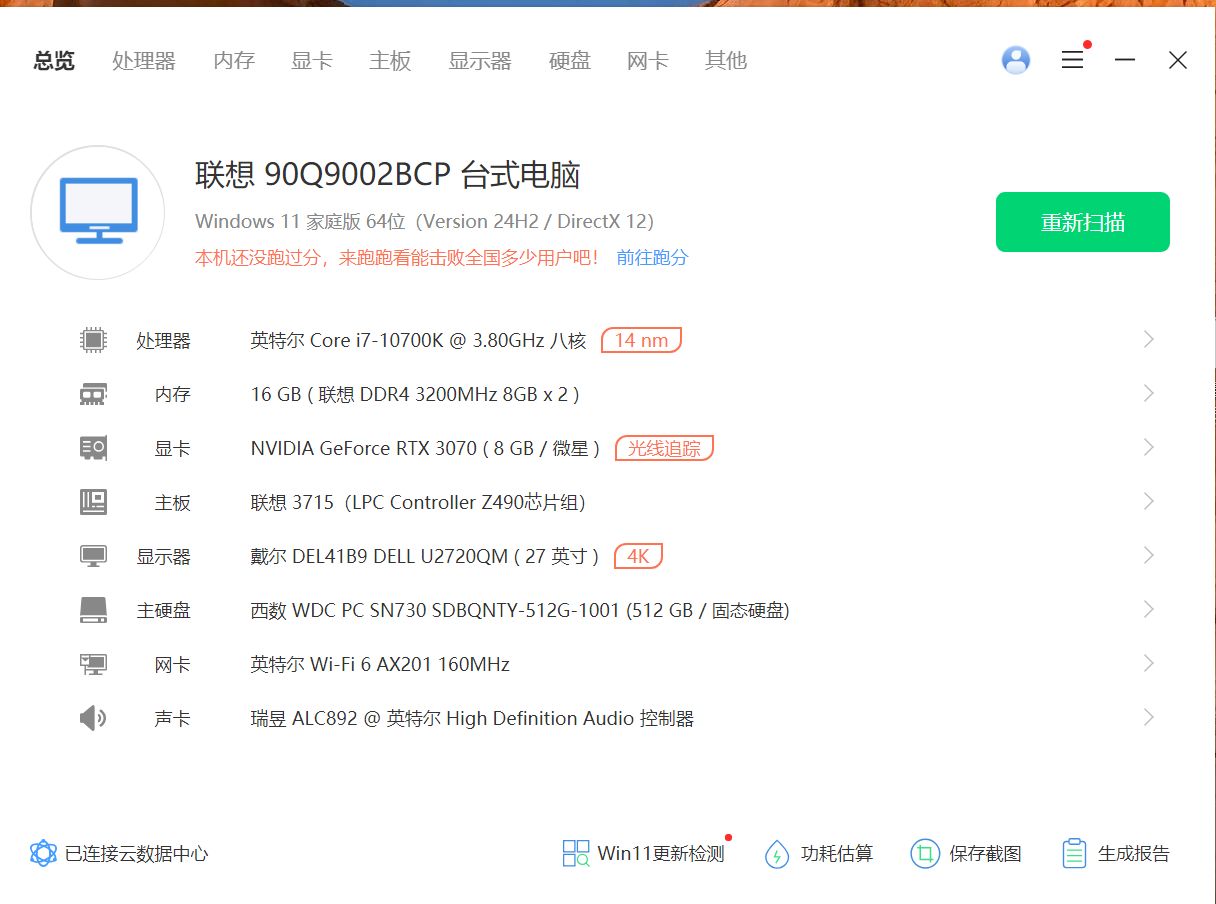The width and height of the screenshot is (1216, 904).
Task: Close the hardware info window
Action: pos(1178,60)
